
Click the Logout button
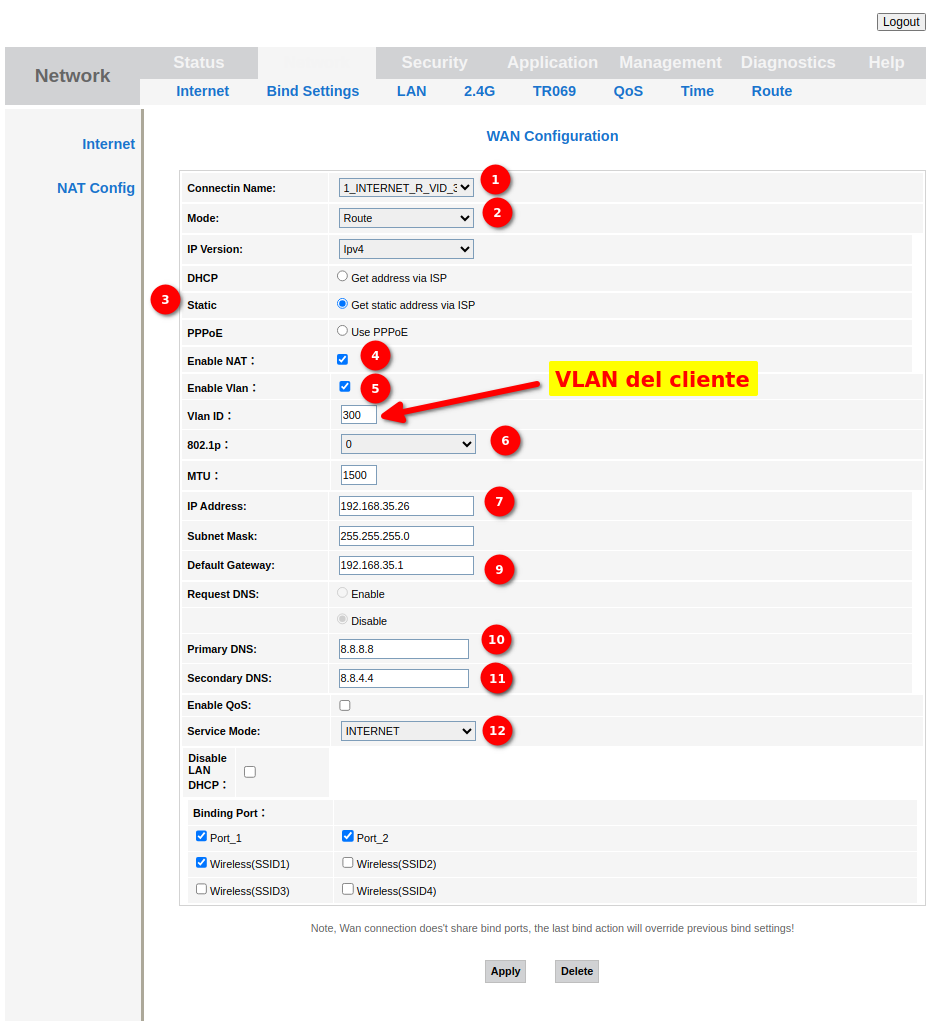(901, 22)
